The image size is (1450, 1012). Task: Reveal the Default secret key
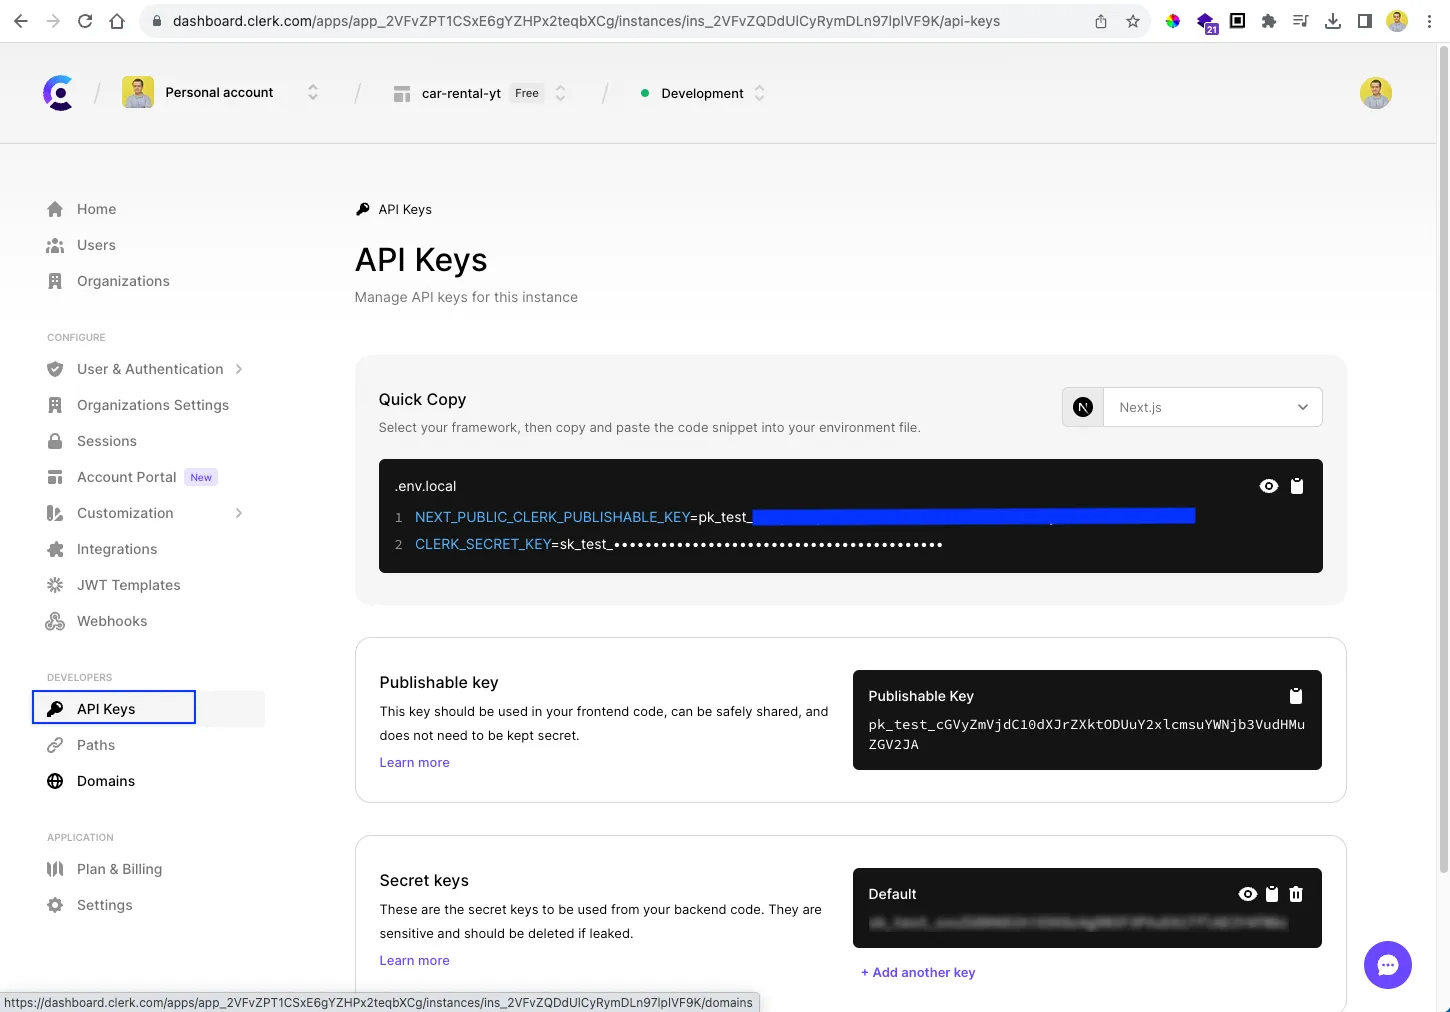click(1247, 894)
